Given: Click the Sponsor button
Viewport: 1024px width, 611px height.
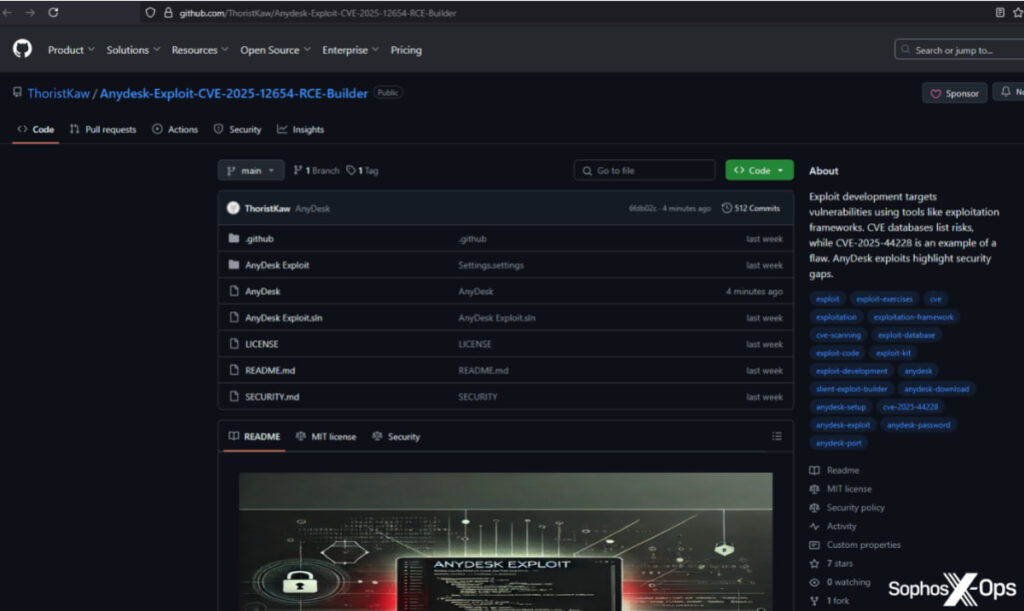Looking at the screenshot, I should coord(952,92).
